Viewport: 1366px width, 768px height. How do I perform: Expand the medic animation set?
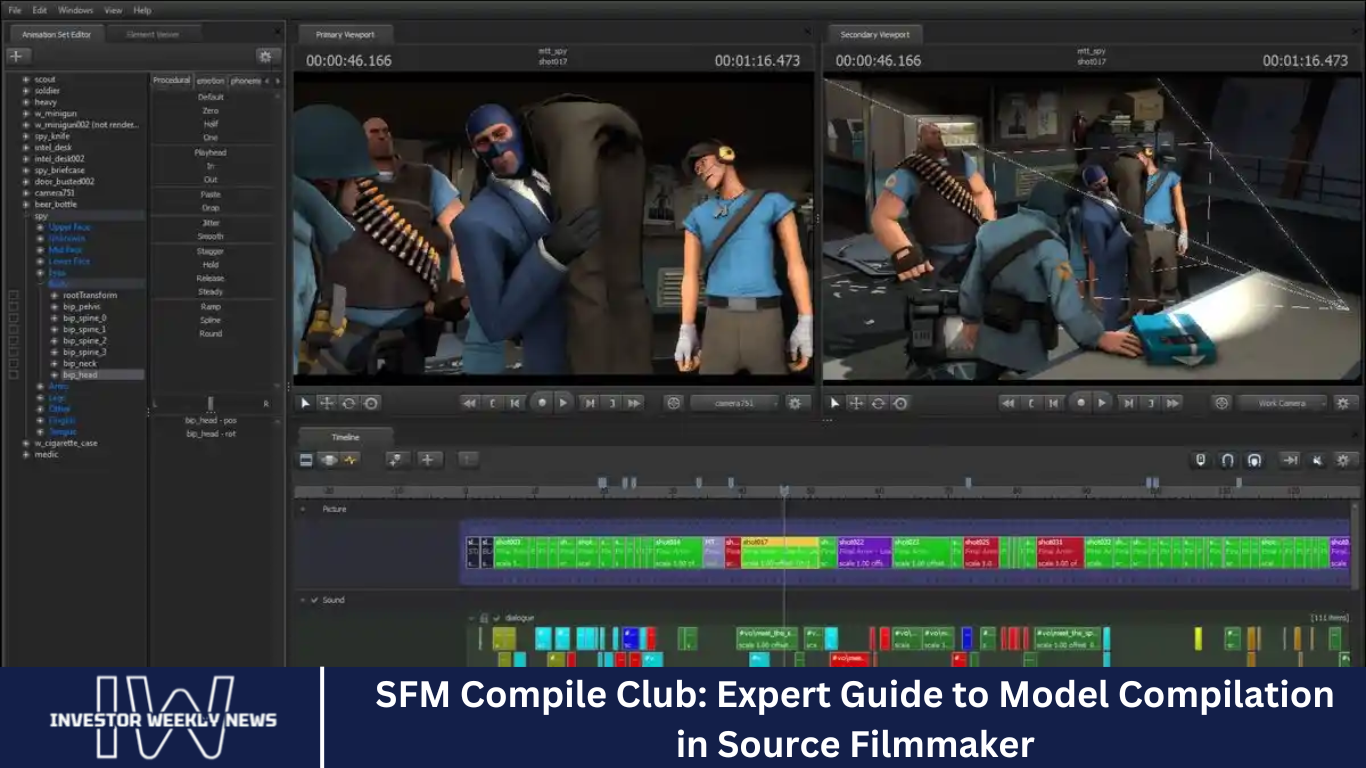26,454
